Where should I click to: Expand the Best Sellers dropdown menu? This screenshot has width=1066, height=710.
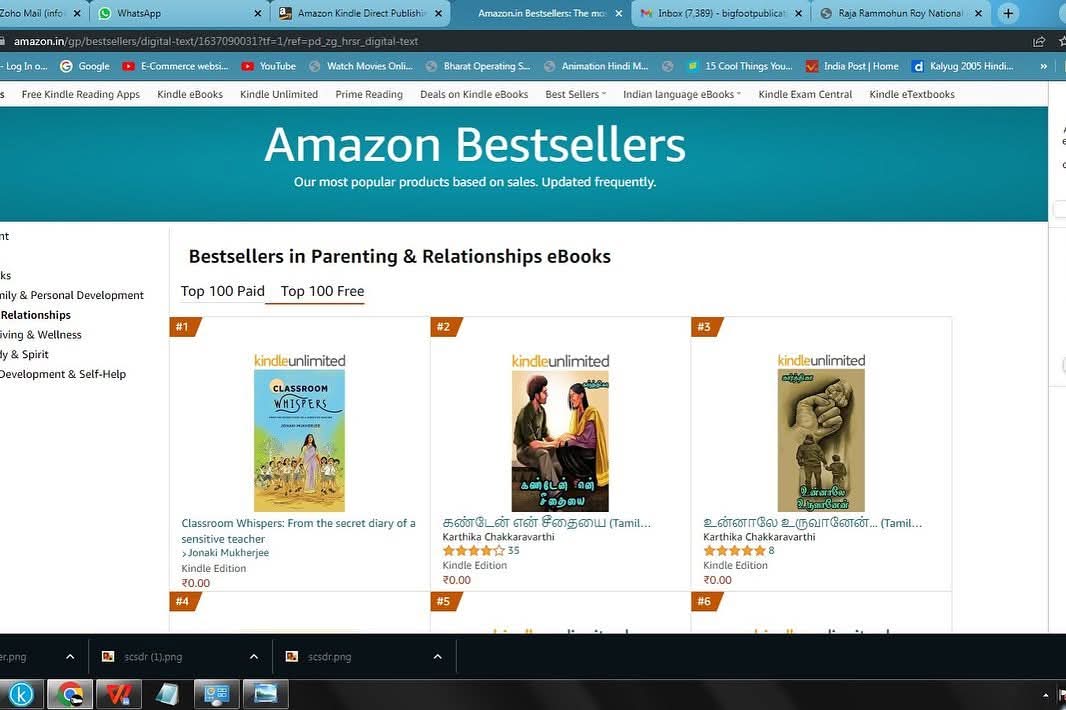click(575, 95)
